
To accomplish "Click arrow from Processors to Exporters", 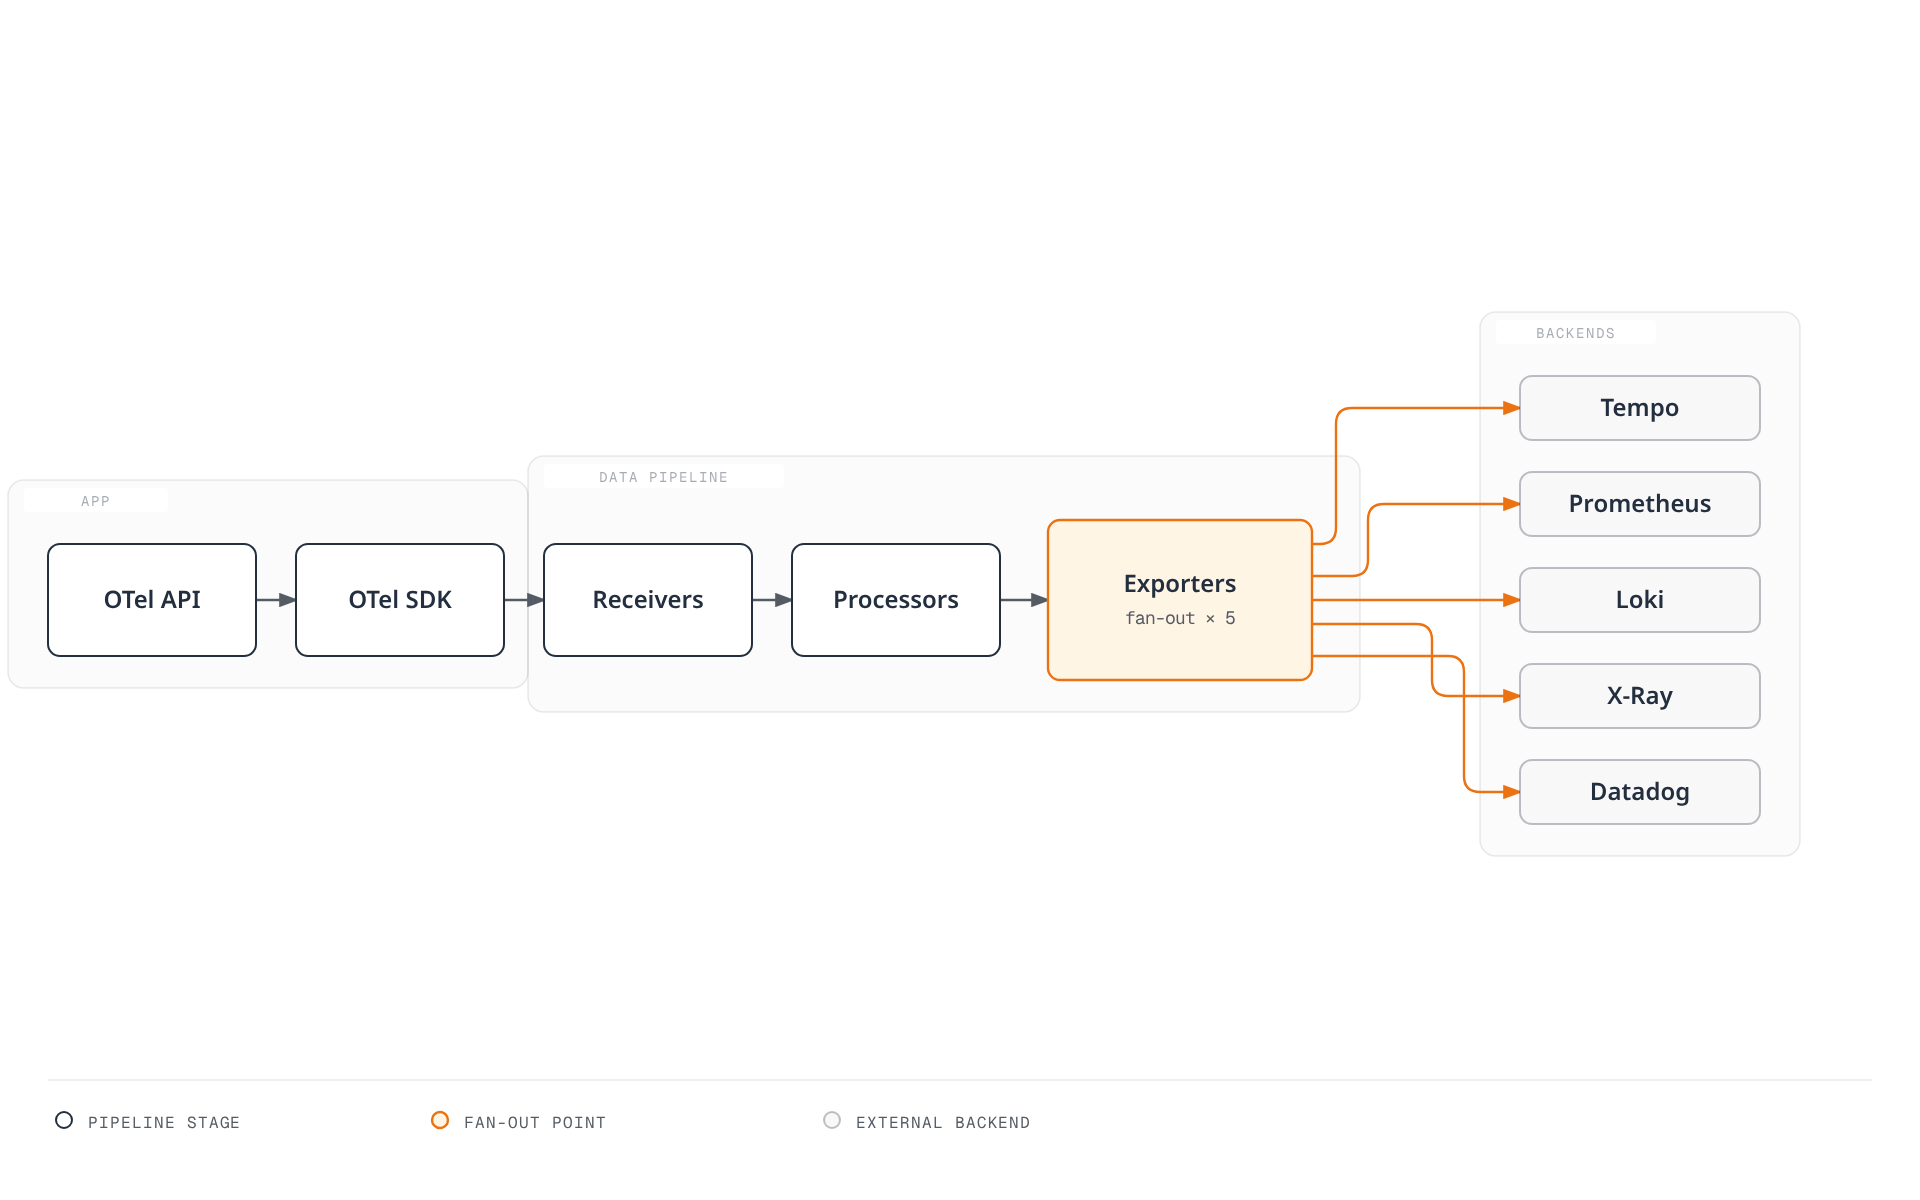I will 1024,600.
